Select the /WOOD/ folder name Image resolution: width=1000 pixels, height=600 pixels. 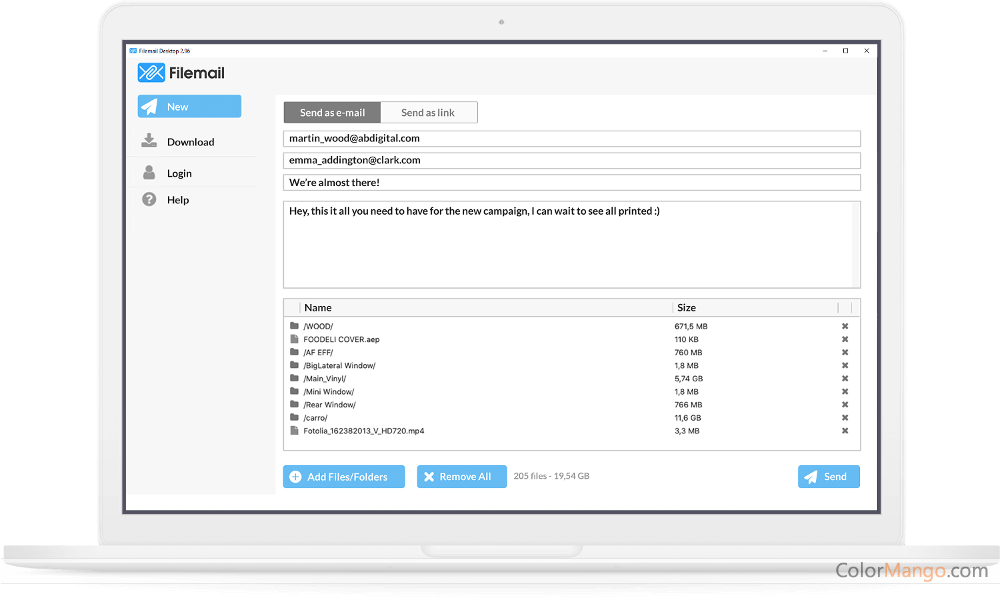point(318,326)
